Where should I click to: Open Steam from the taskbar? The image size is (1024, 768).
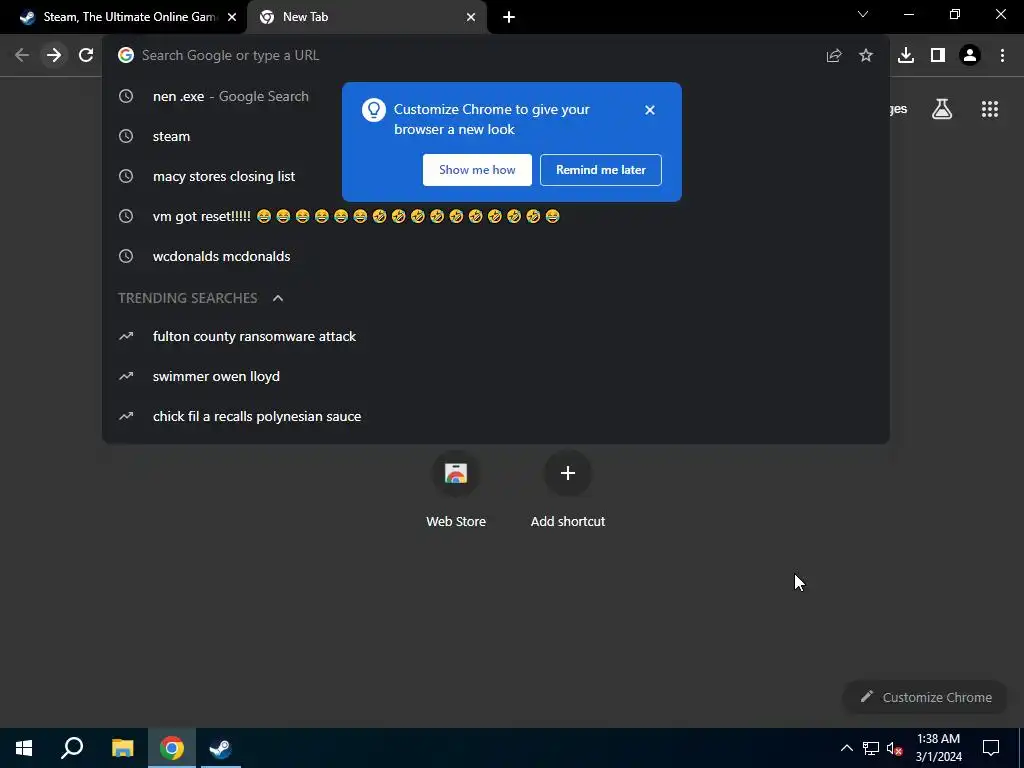tap(221, 748)
